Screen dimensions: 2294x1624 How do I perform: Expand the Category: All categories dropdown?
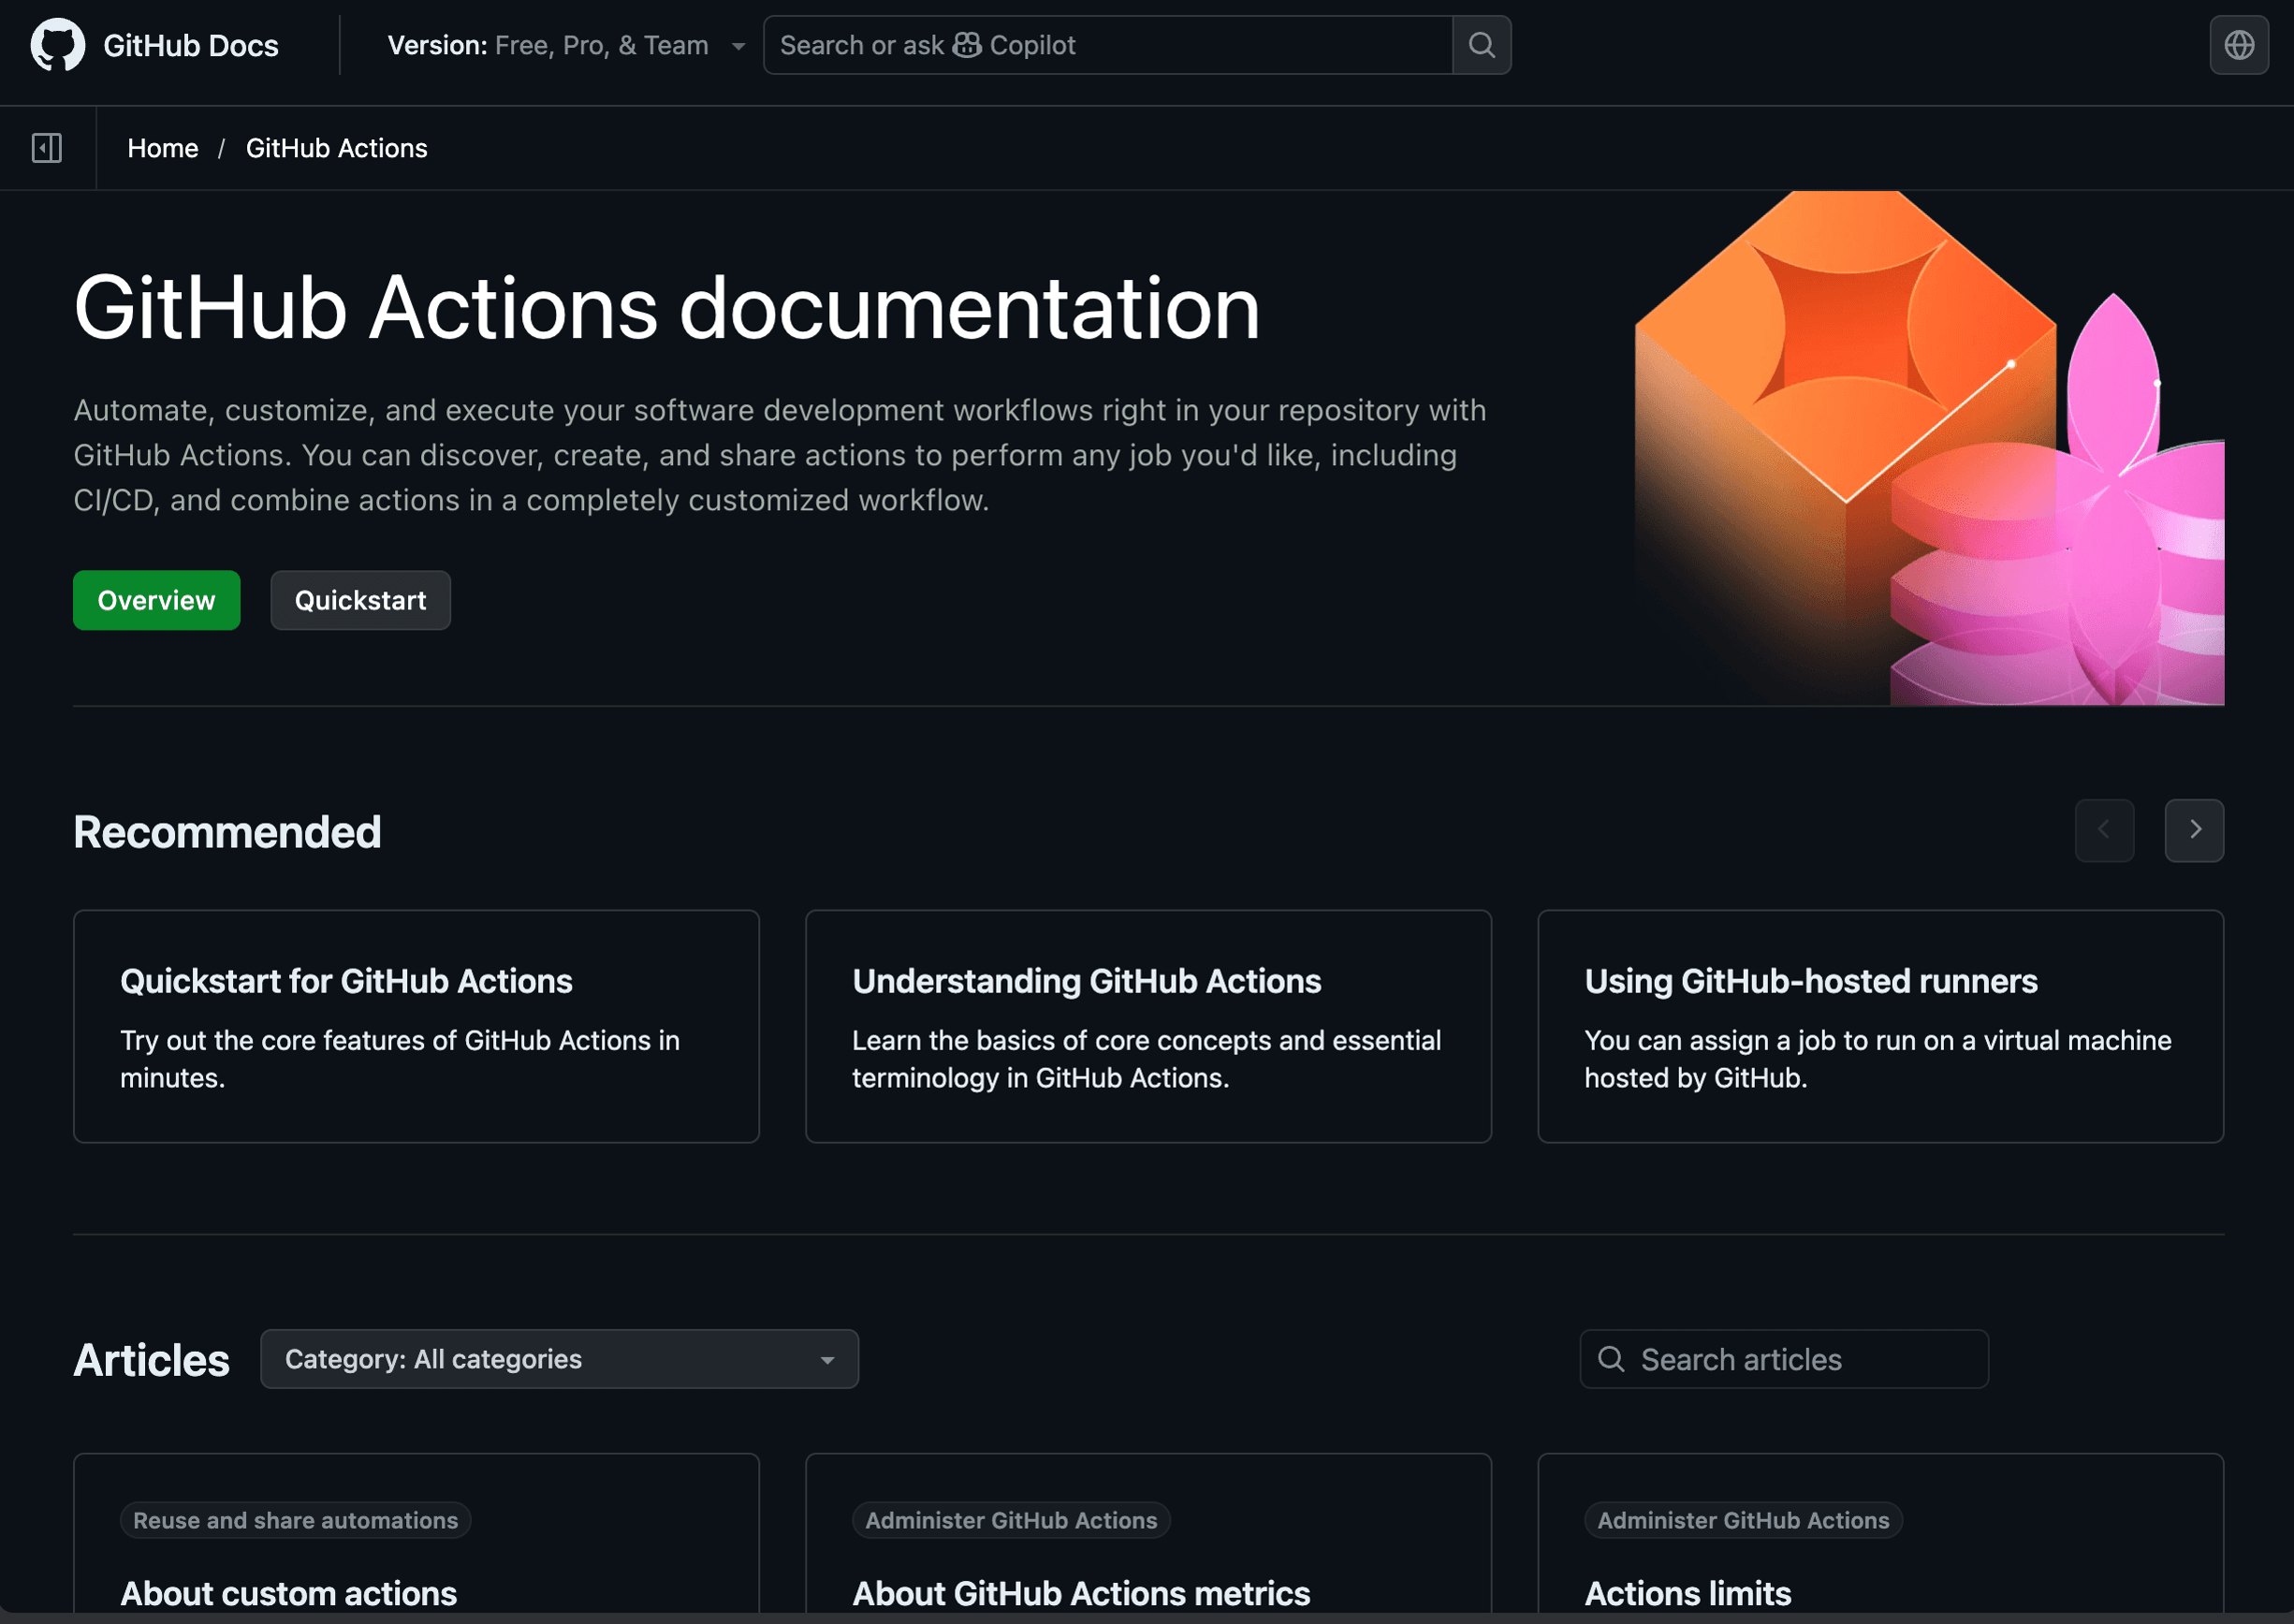[x=559, y=1359]
